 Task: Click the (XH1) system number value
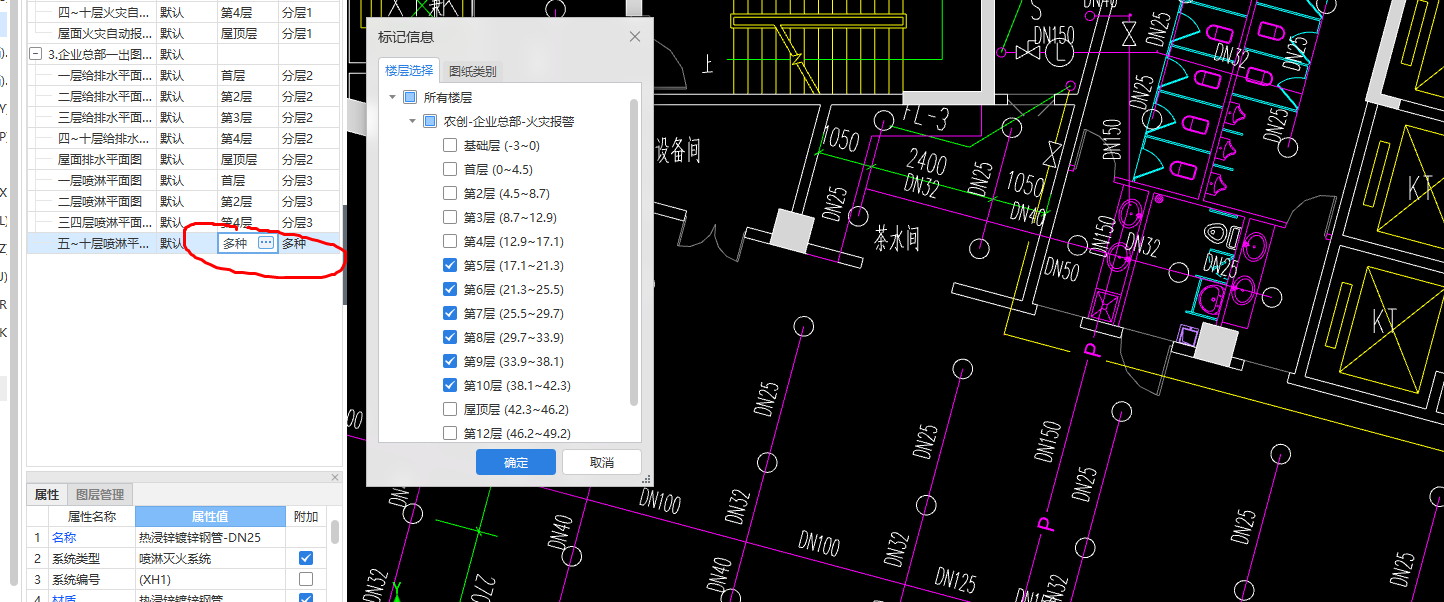pyautogui.click(x=210, y=579)
